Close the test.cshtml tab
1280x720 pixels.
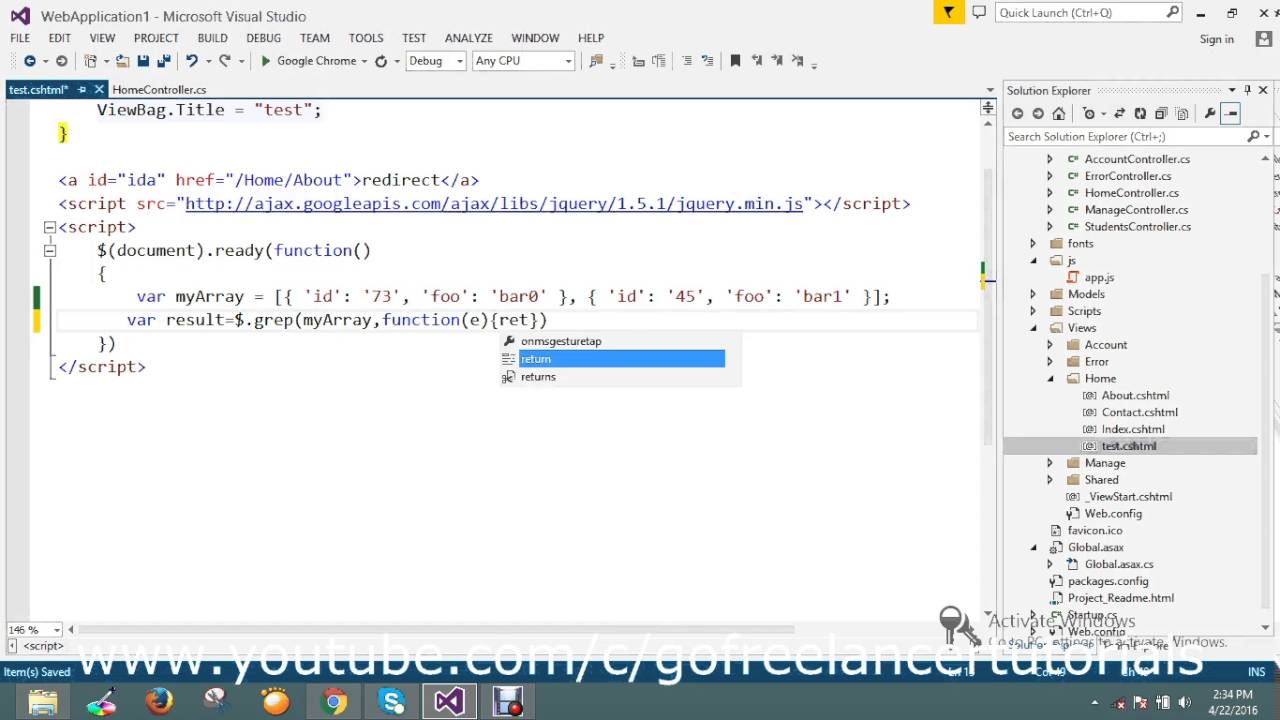[x=98, y=90]
